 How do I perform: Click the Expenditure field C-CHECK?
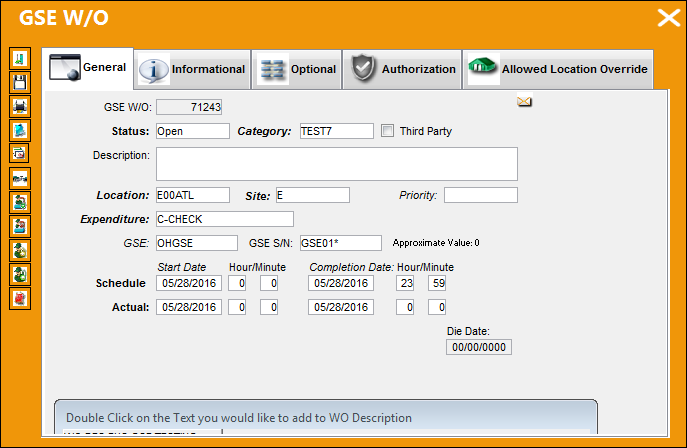click(225, 219)
